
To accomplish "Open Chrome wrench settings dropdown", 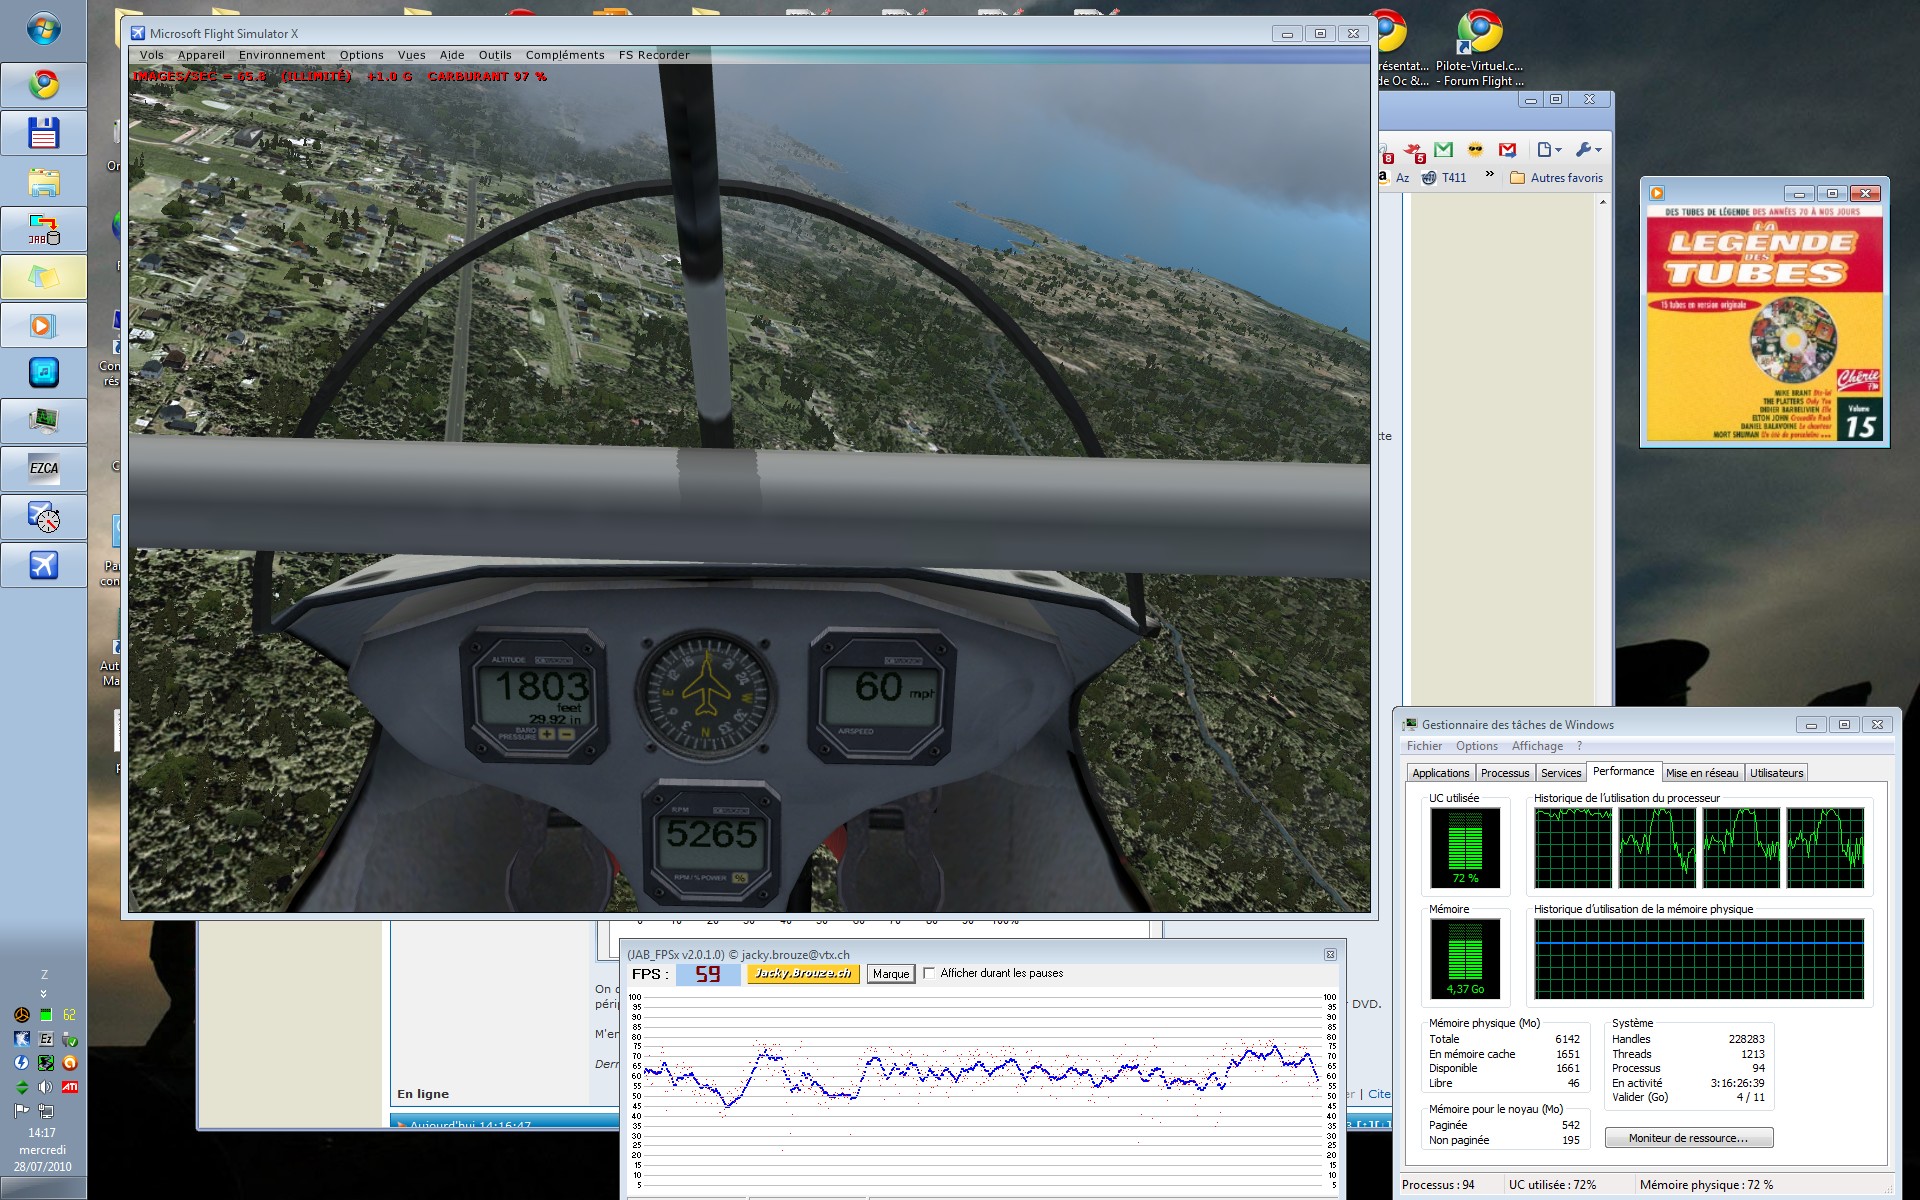I will tap(1588, 150).
